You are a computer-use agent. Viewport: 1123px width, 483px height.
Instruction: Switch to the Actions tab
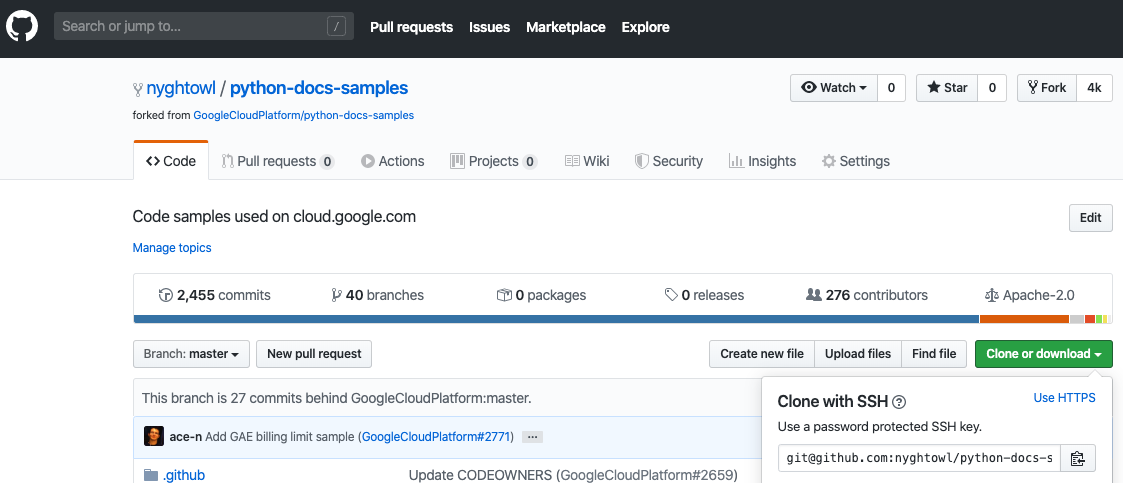pos(392,161)
